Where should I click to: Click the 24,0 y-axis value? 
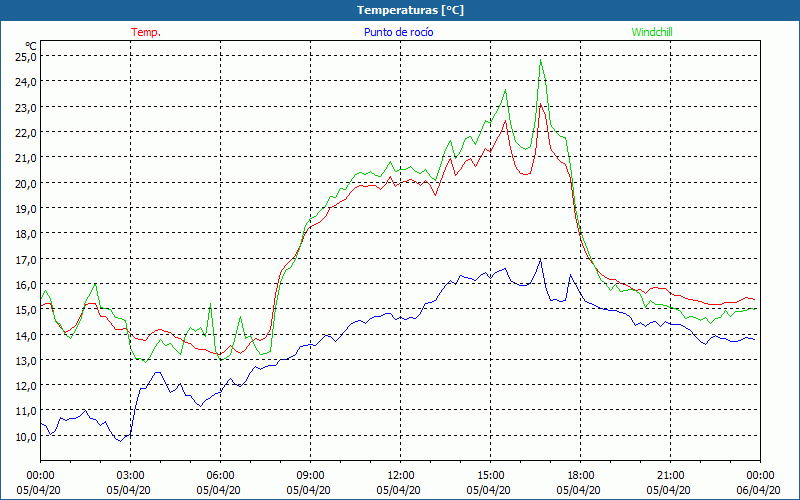click(x=25, y=82)
